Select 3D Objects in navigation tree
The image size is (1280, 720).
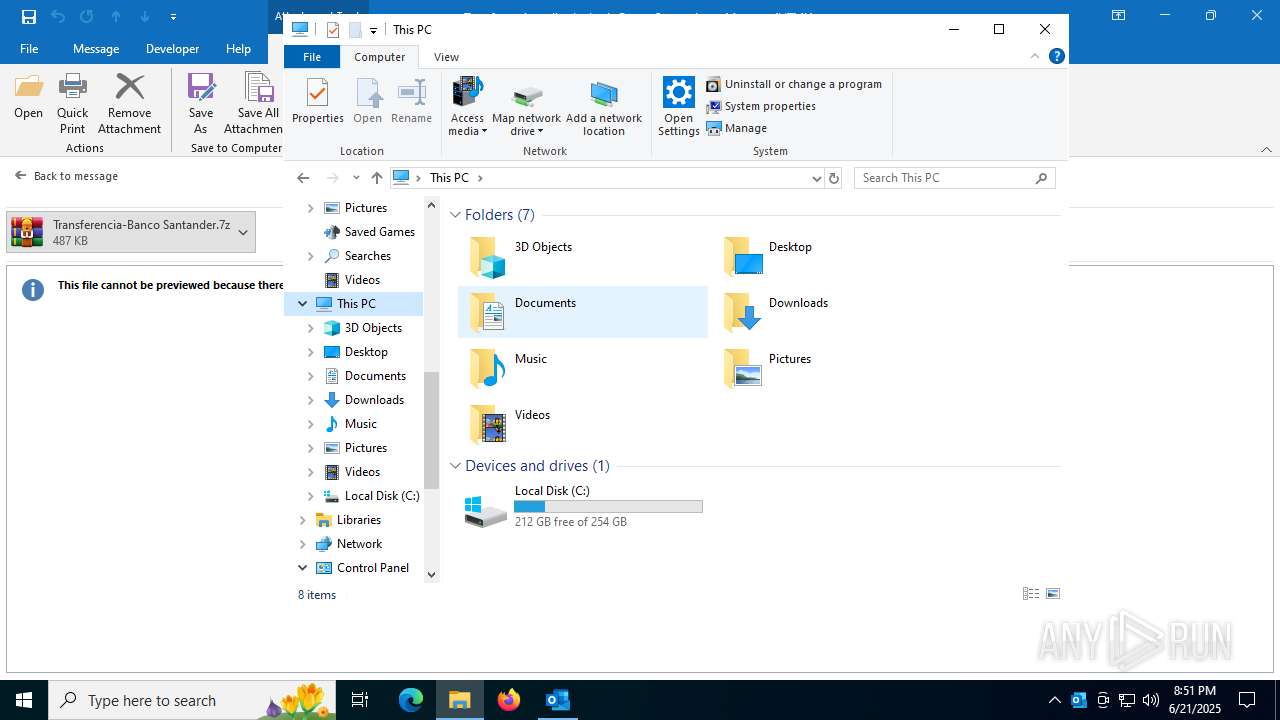click(373, 328)
